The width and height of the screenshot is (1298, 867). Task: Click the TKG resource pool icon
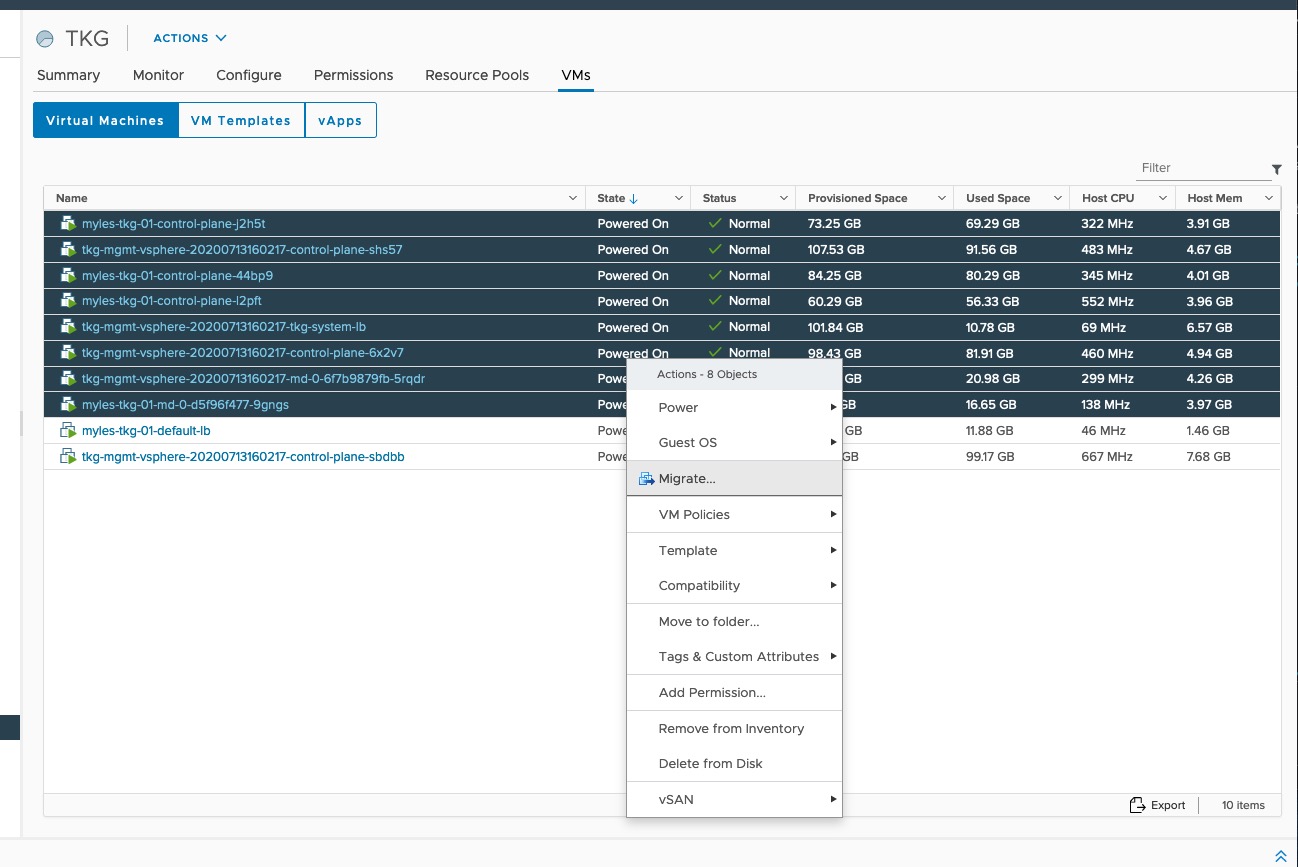(45, 39)
